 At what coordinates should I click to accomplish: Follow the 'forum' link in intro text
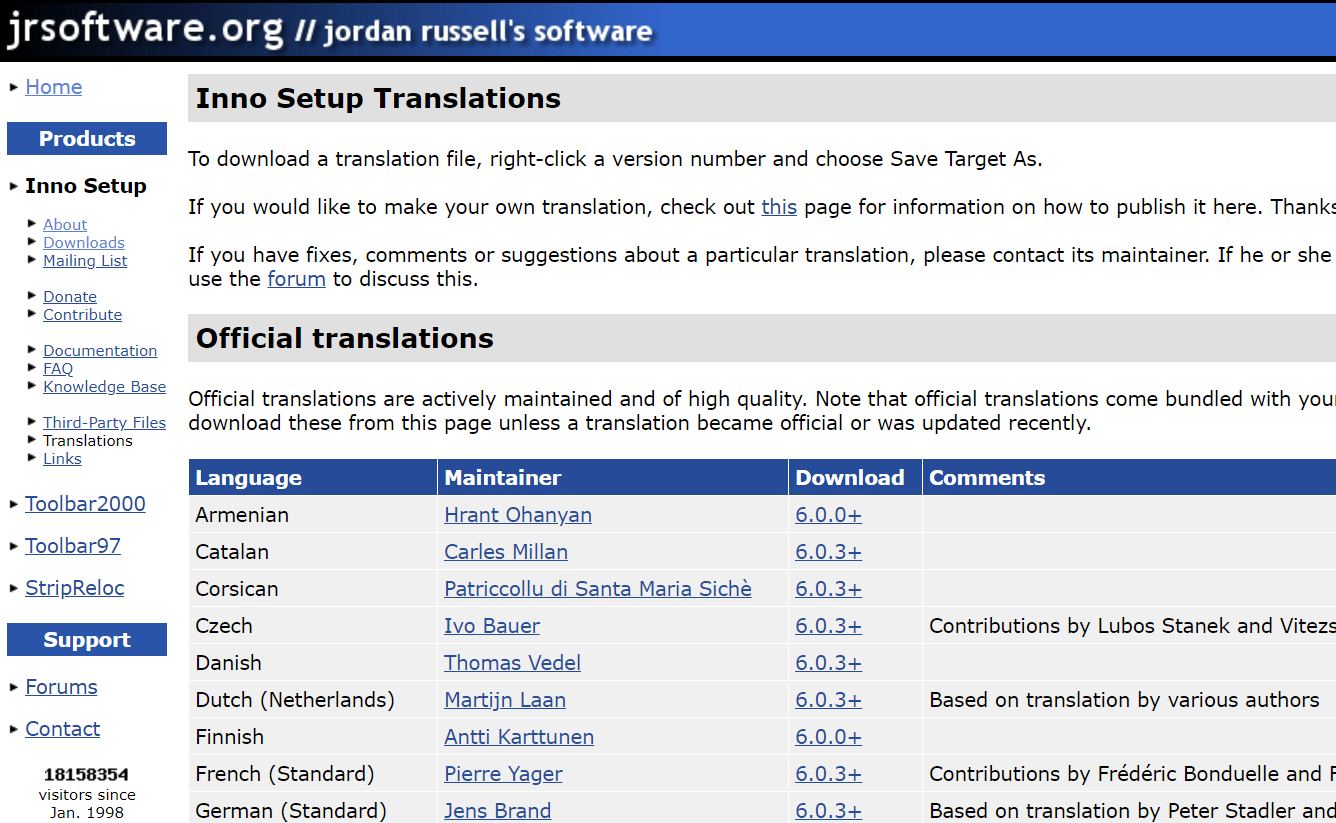(x=296, y=279)
